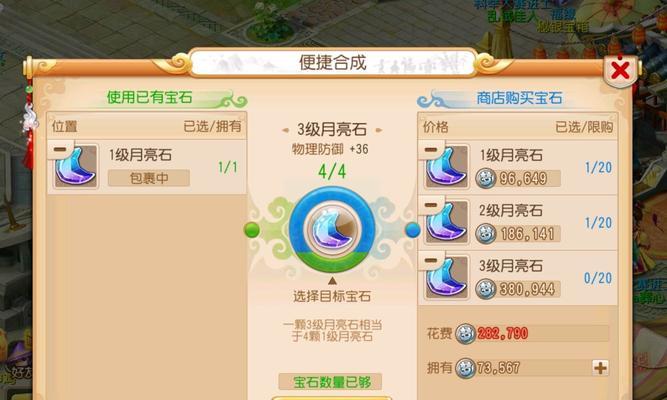Close the 便捷合成 dialog
Viewport: 667px width, 400px height.
pos(620,71)
